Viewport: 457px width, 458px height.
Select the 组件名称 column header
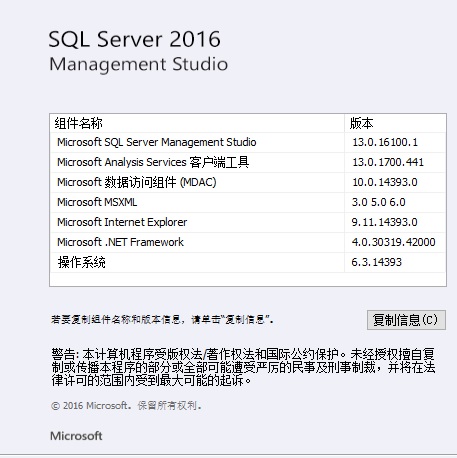[x=197, y=123]
